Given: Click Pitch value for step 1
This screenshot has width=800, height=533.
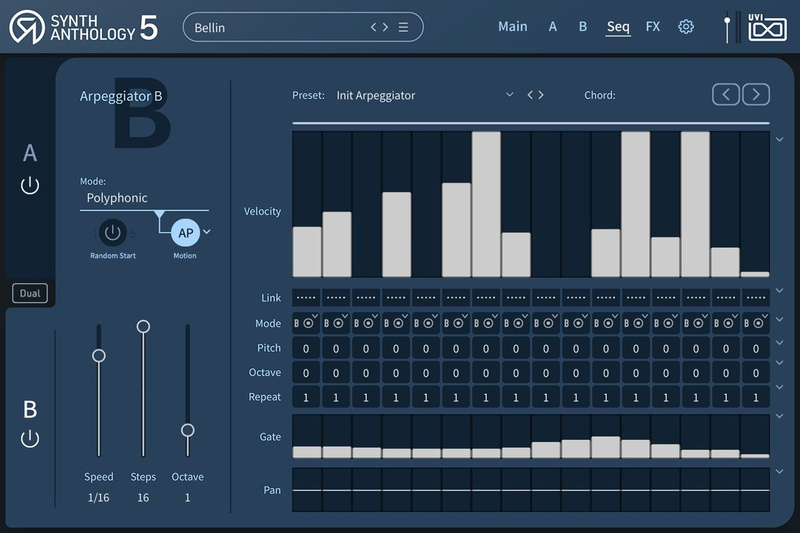Looking at the screenshot, I should (306, 348).
